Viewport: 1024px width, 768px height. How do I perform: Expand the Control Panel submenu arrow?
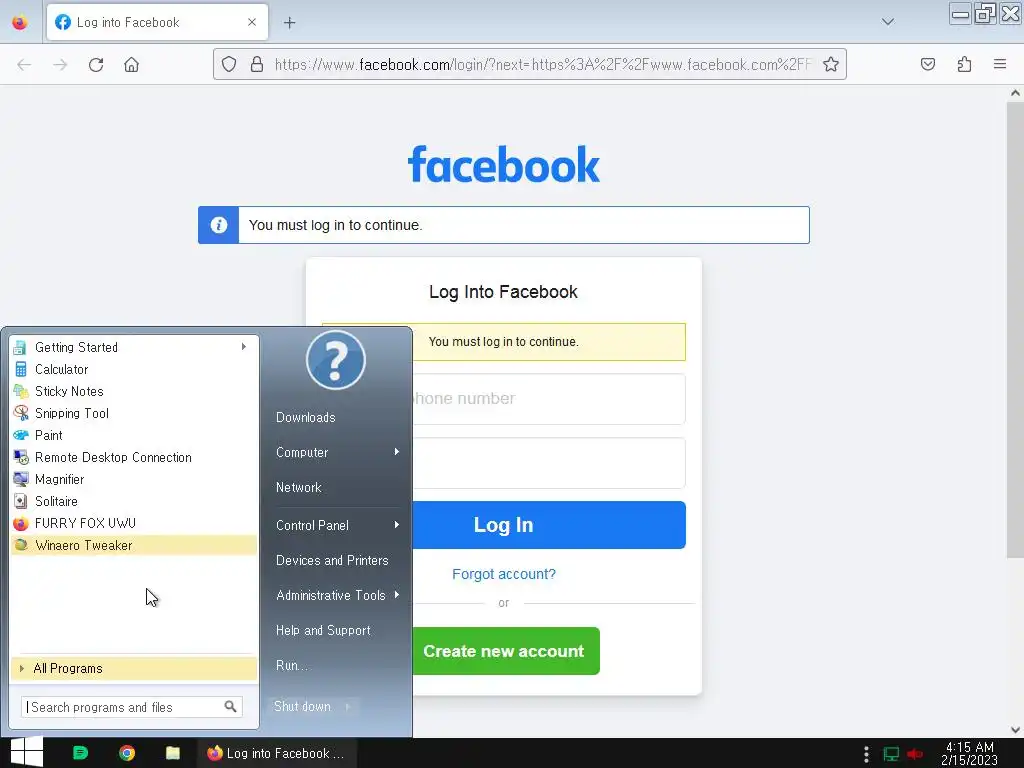point(396,525)
